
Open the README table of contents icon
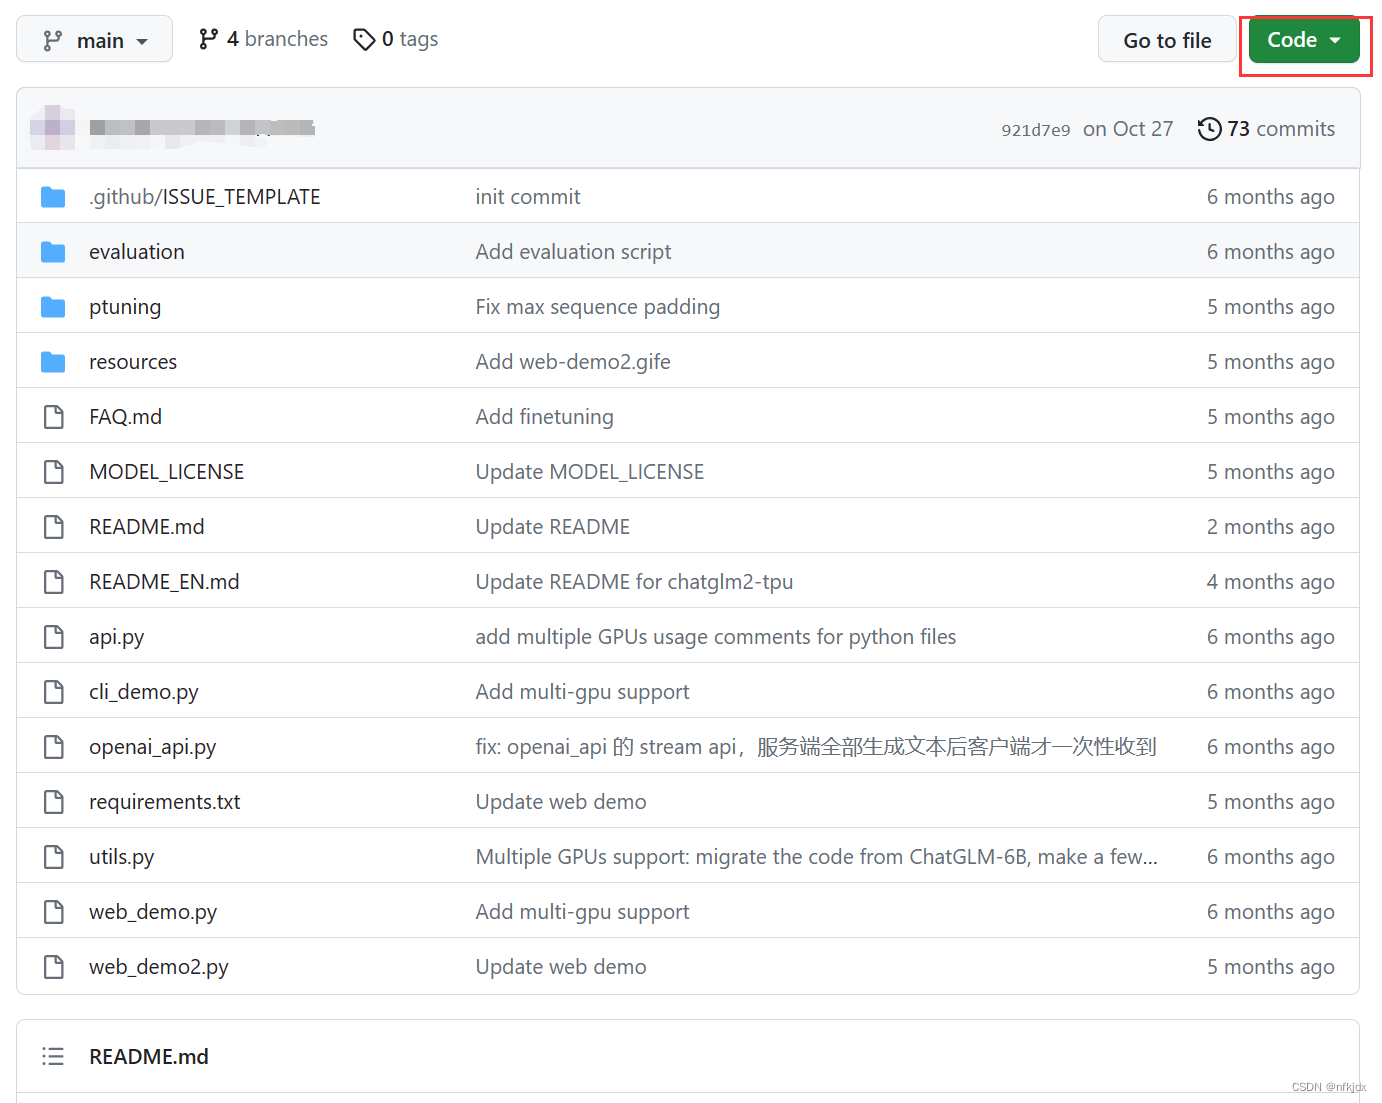tap(53, 1057)
